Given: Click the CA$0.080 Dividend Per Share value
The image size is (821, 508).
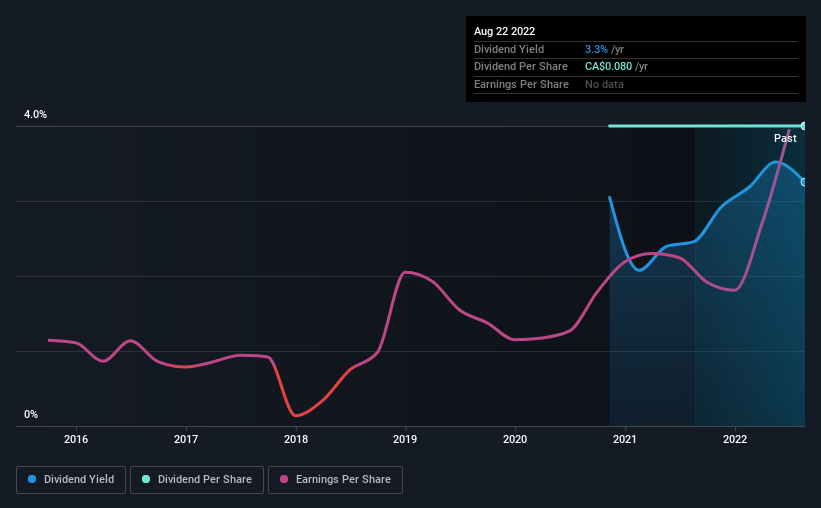Looking at the screenshot, I should click(608, 67).
